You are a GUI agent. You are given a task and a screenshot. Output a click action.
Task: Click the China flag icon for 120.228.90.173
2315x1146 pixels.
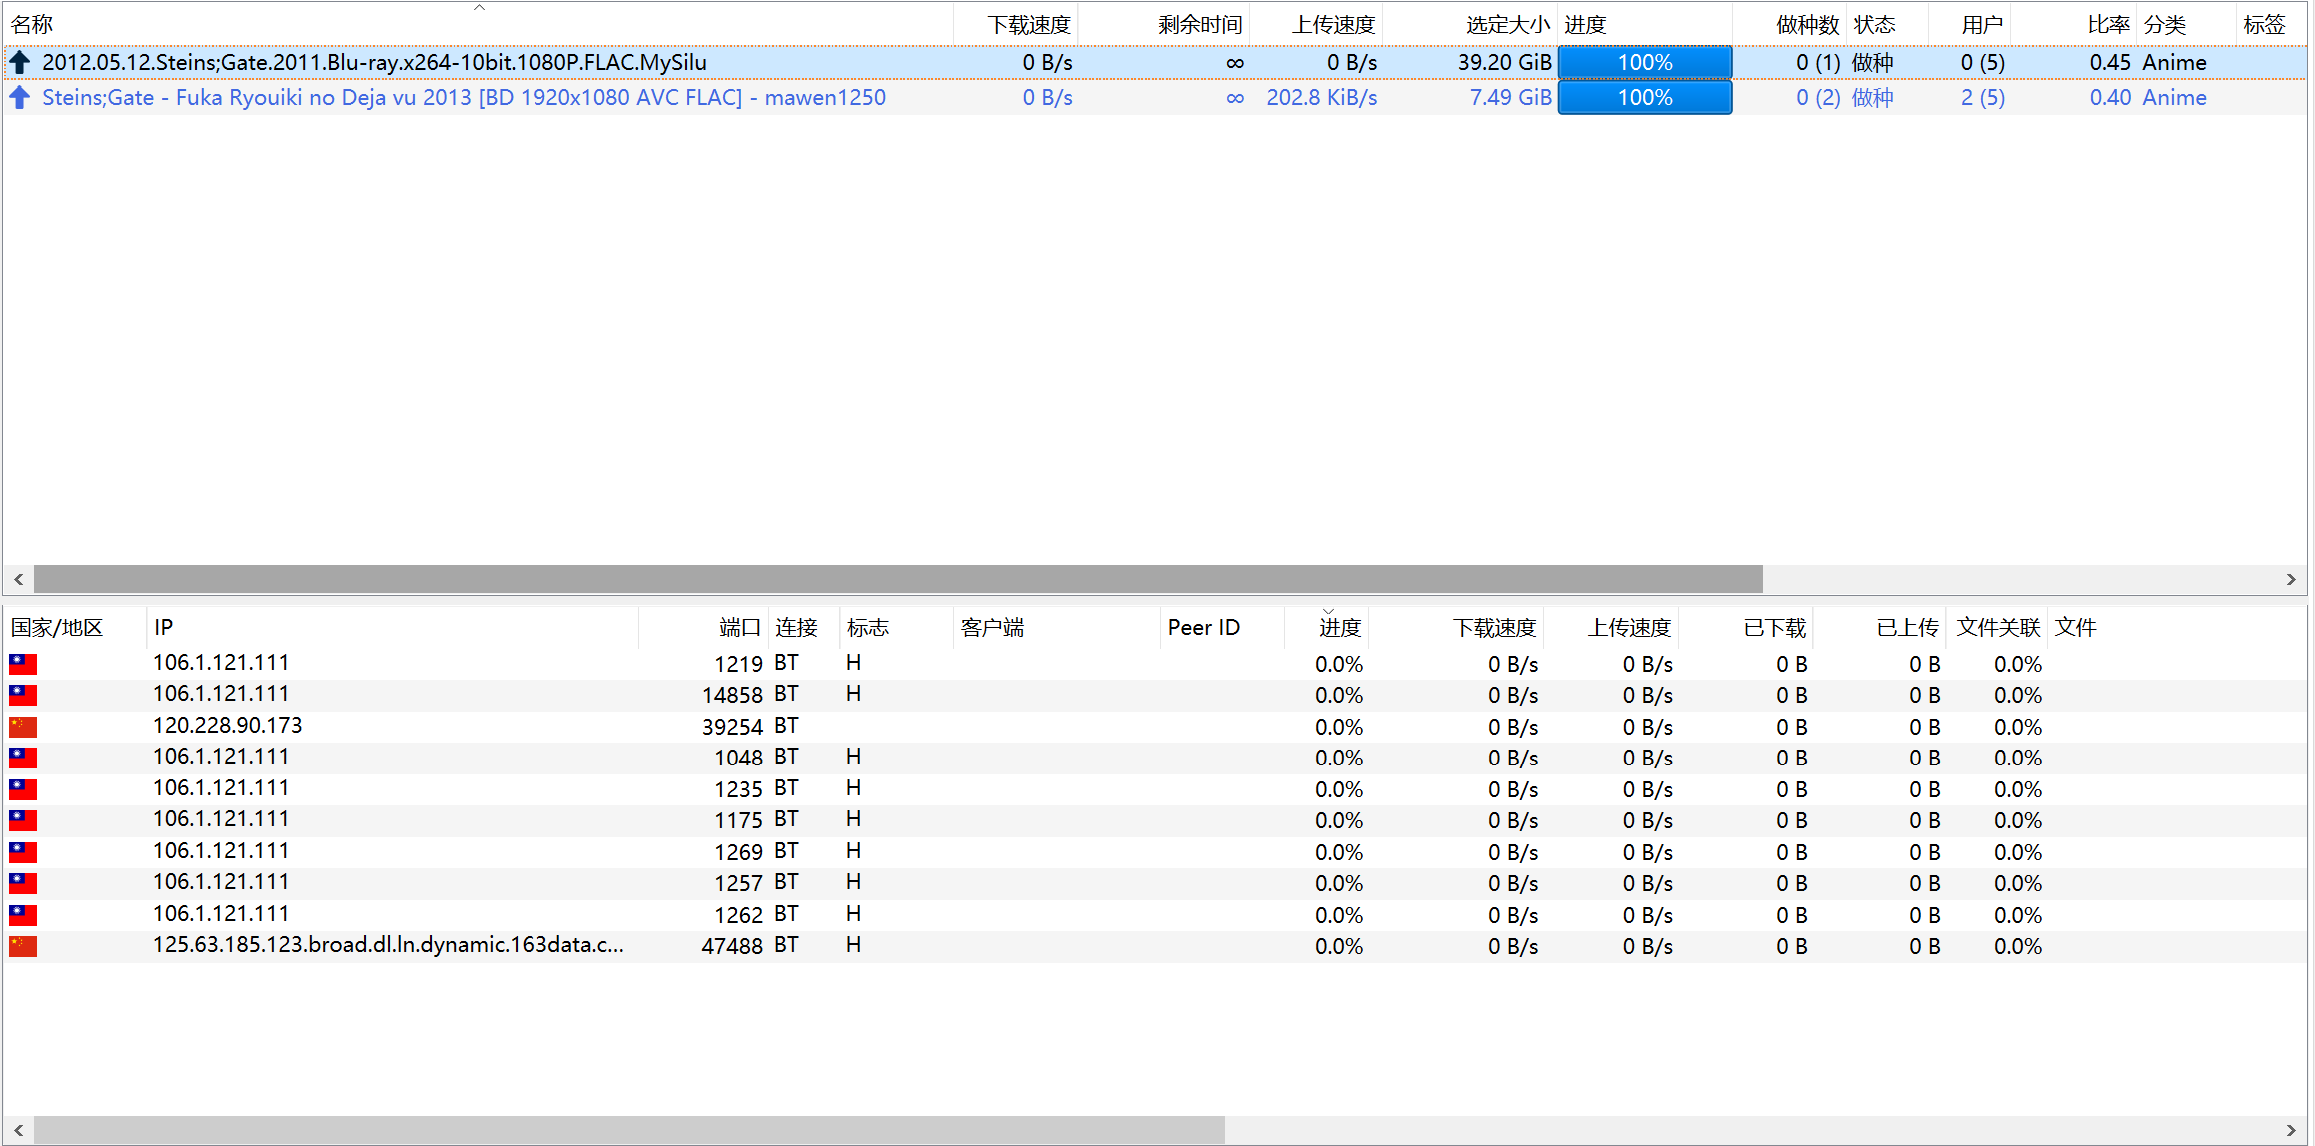point(23,727)
